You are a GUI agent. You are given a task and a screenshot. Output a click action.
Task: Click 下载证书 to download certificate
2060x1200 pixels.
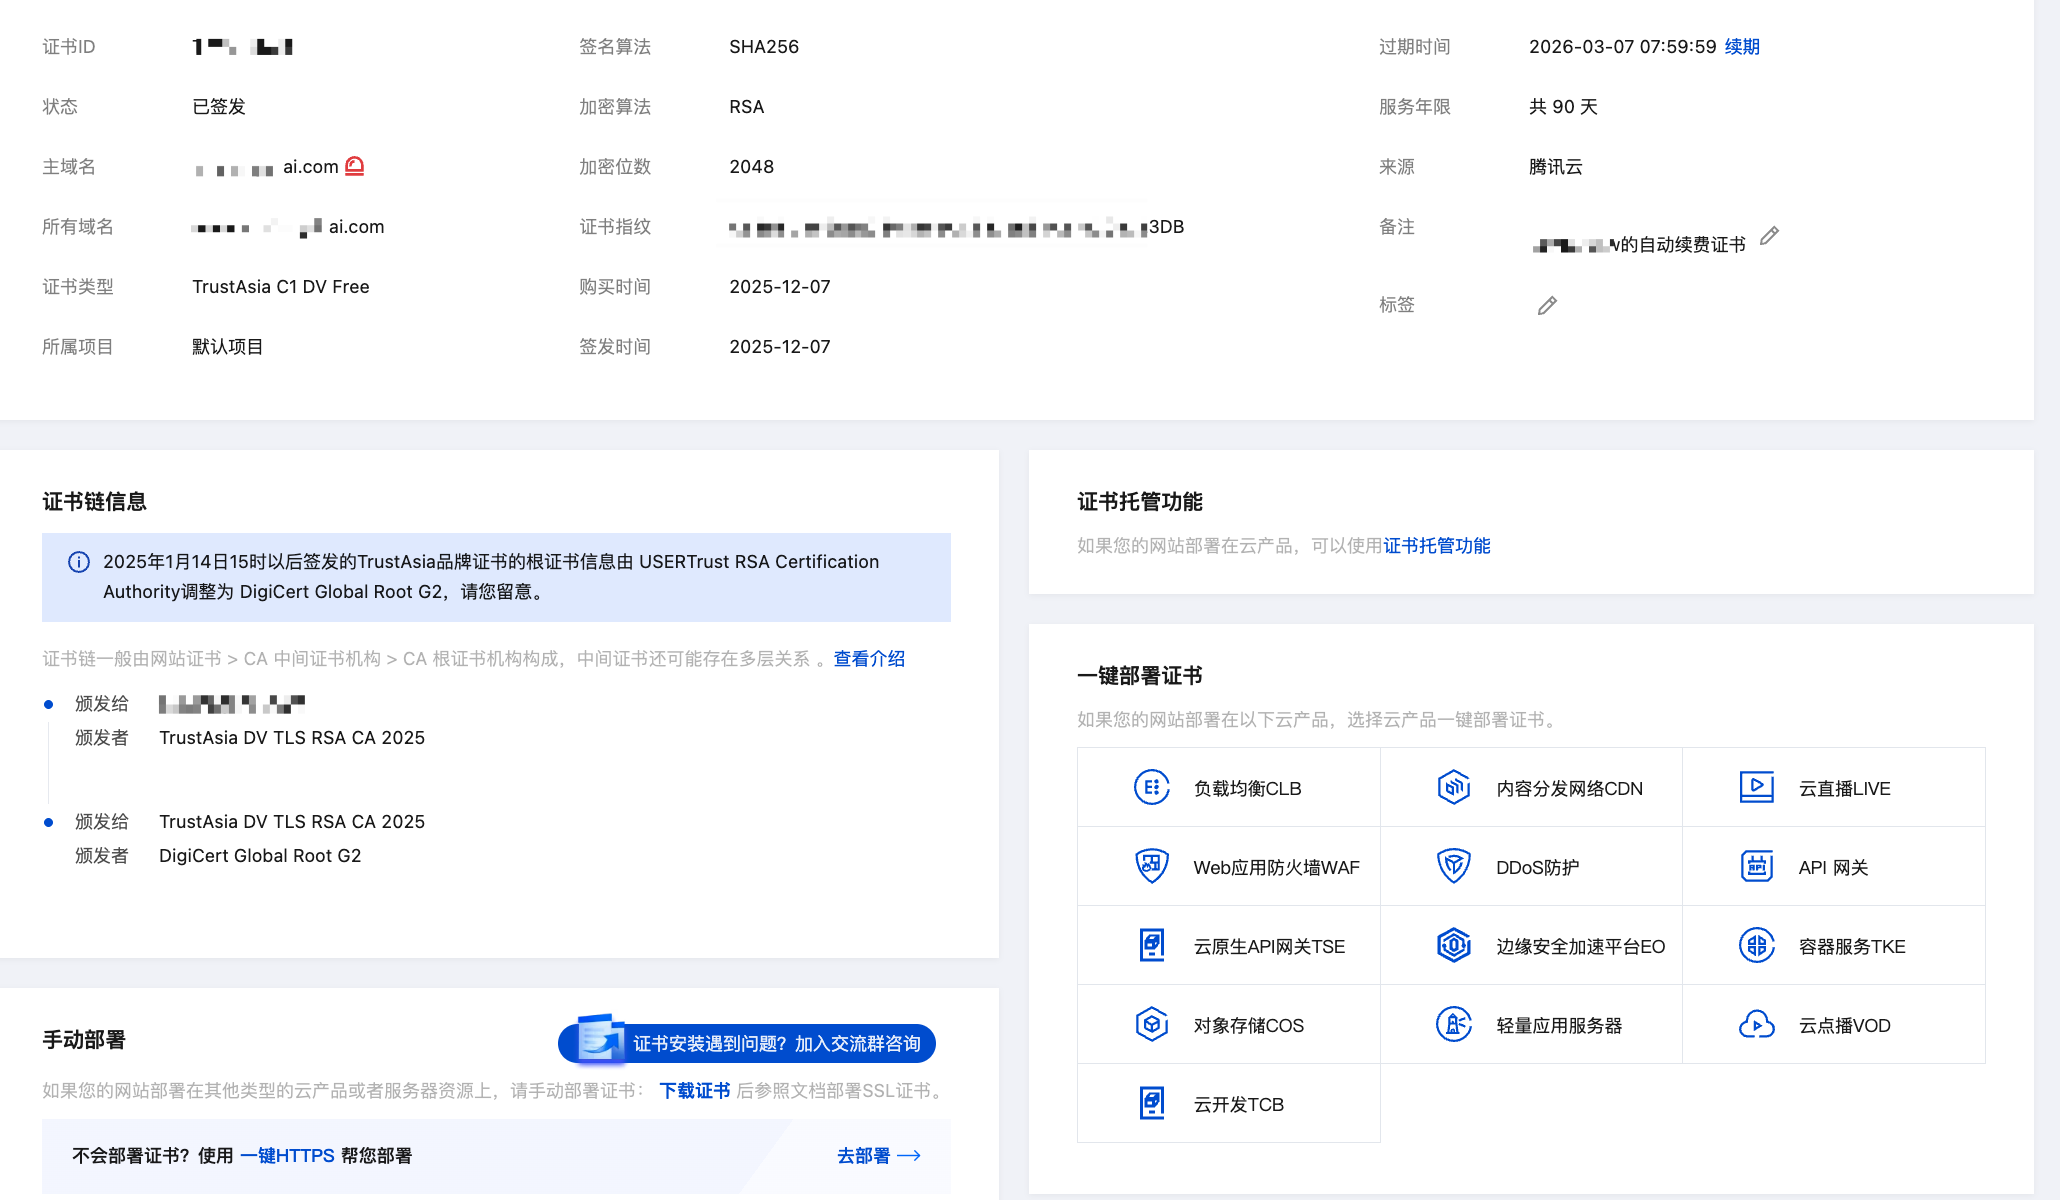coord(694,1091)
